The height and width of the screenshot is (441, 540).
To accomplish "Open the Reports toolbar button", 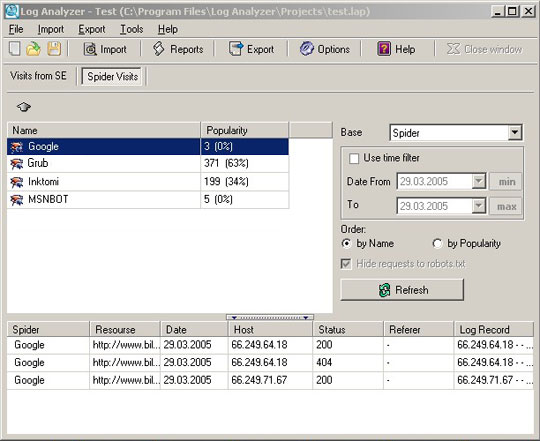I will pos(178,49).
